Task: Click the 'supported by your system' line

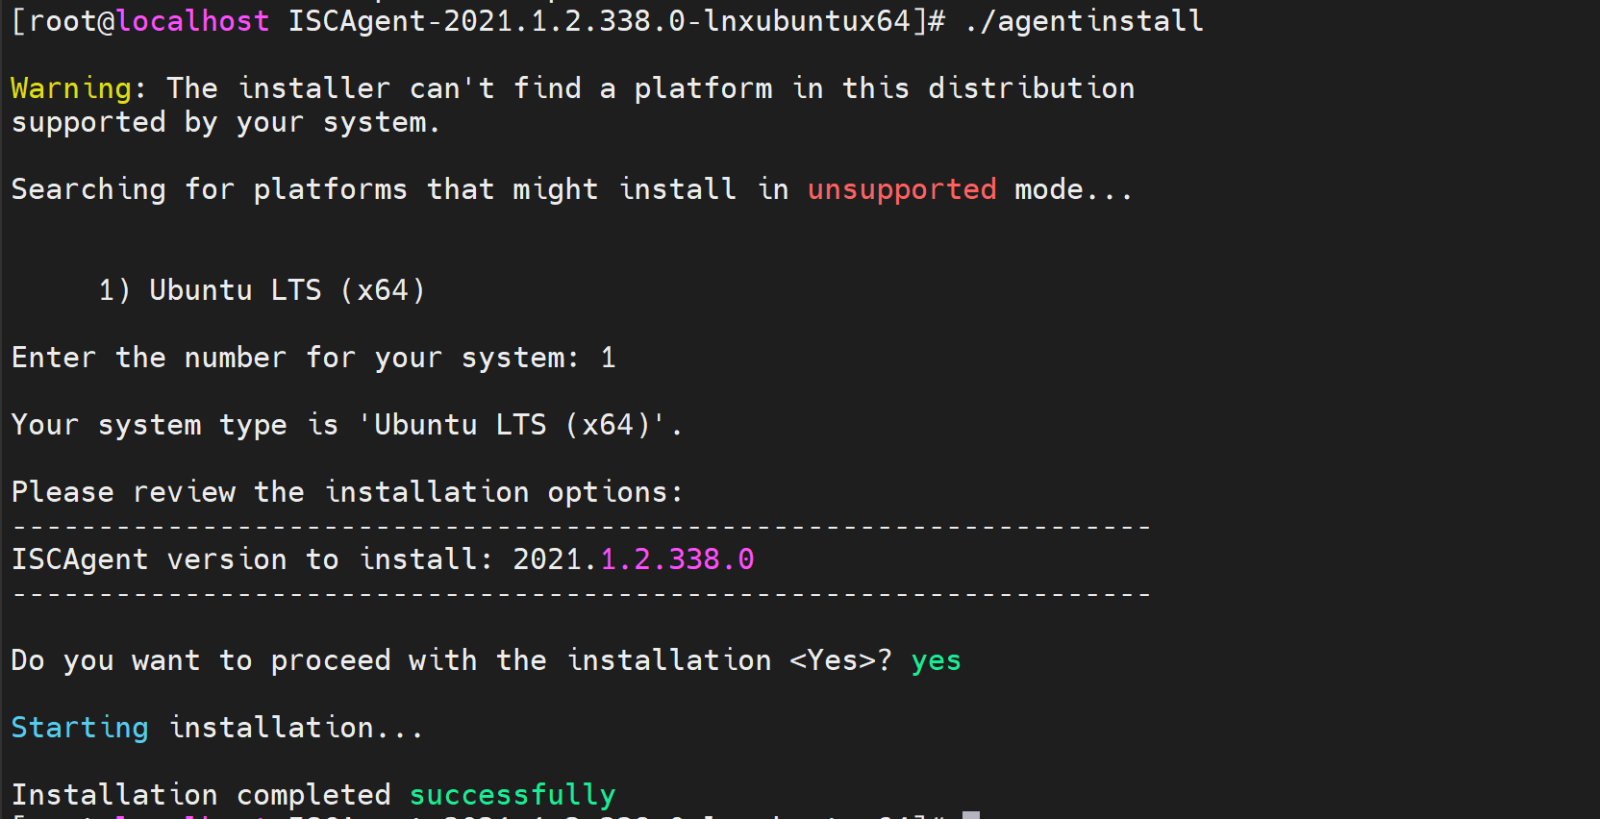Action: (225, 123)
